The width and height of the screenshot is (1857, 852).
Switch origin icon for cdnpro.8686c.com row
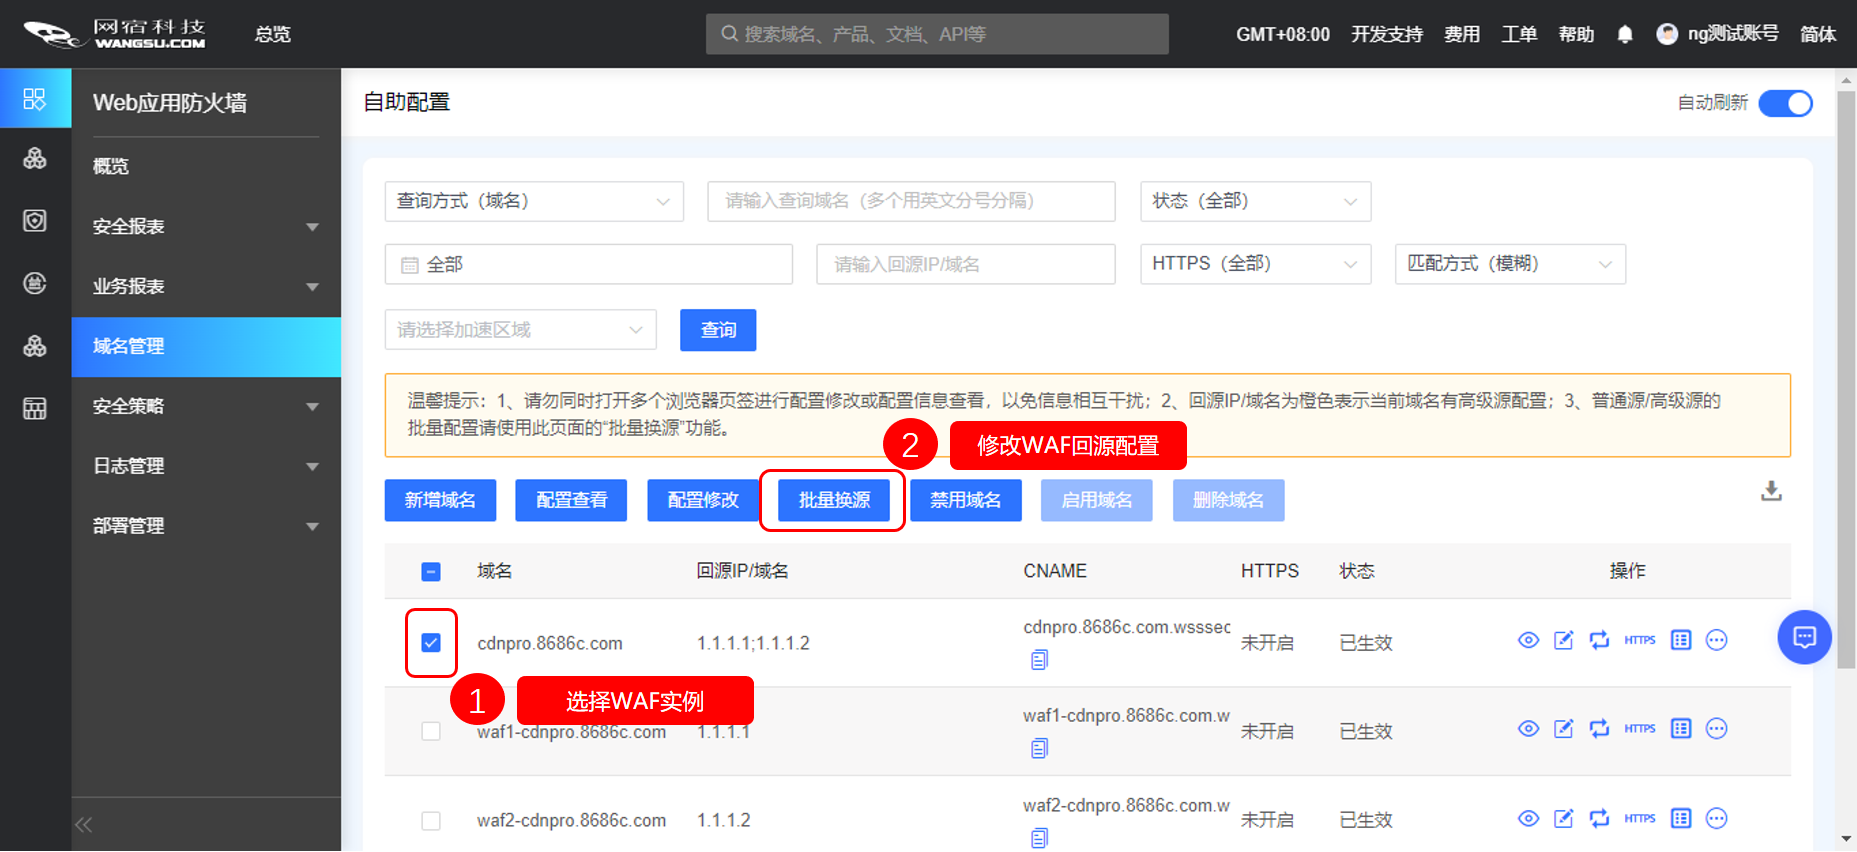tap(1600, 640)
